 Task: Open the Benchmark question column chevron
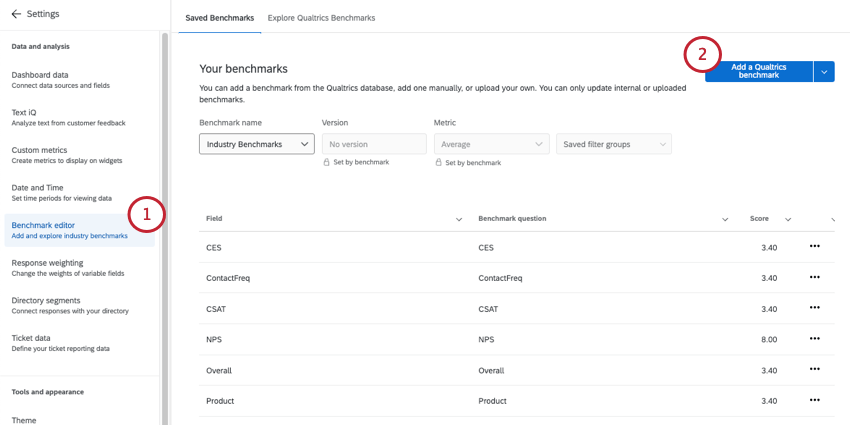pyautogui.click(x=726, y=219)
